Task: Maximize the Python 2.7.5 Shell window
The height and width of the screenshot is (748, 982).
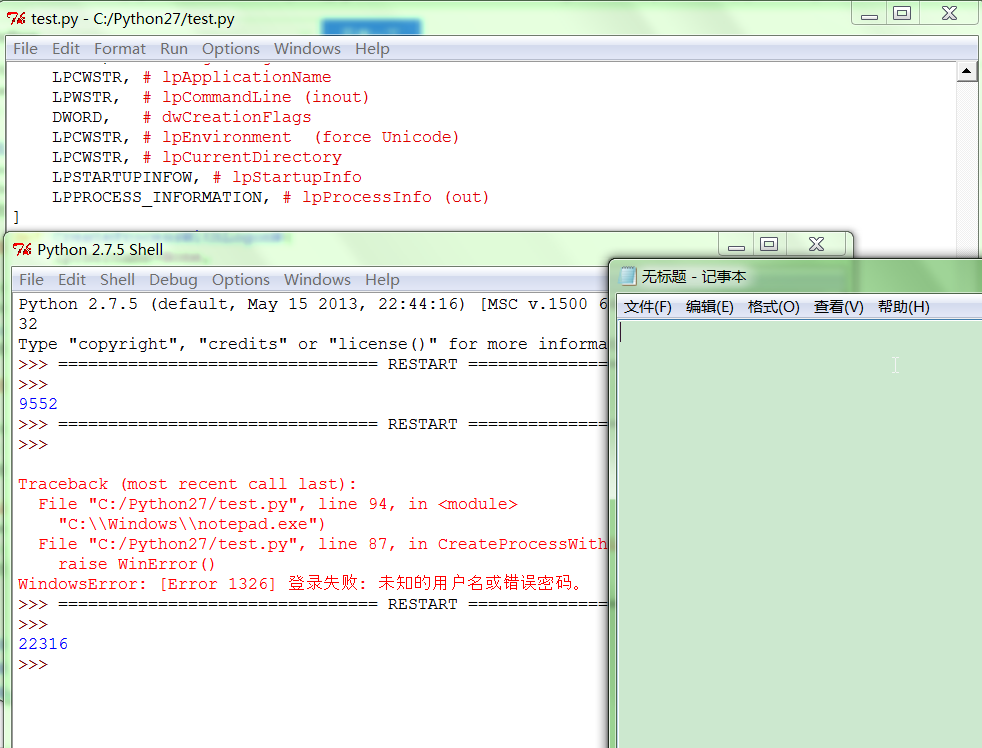Action: click(x=769, y=244)
